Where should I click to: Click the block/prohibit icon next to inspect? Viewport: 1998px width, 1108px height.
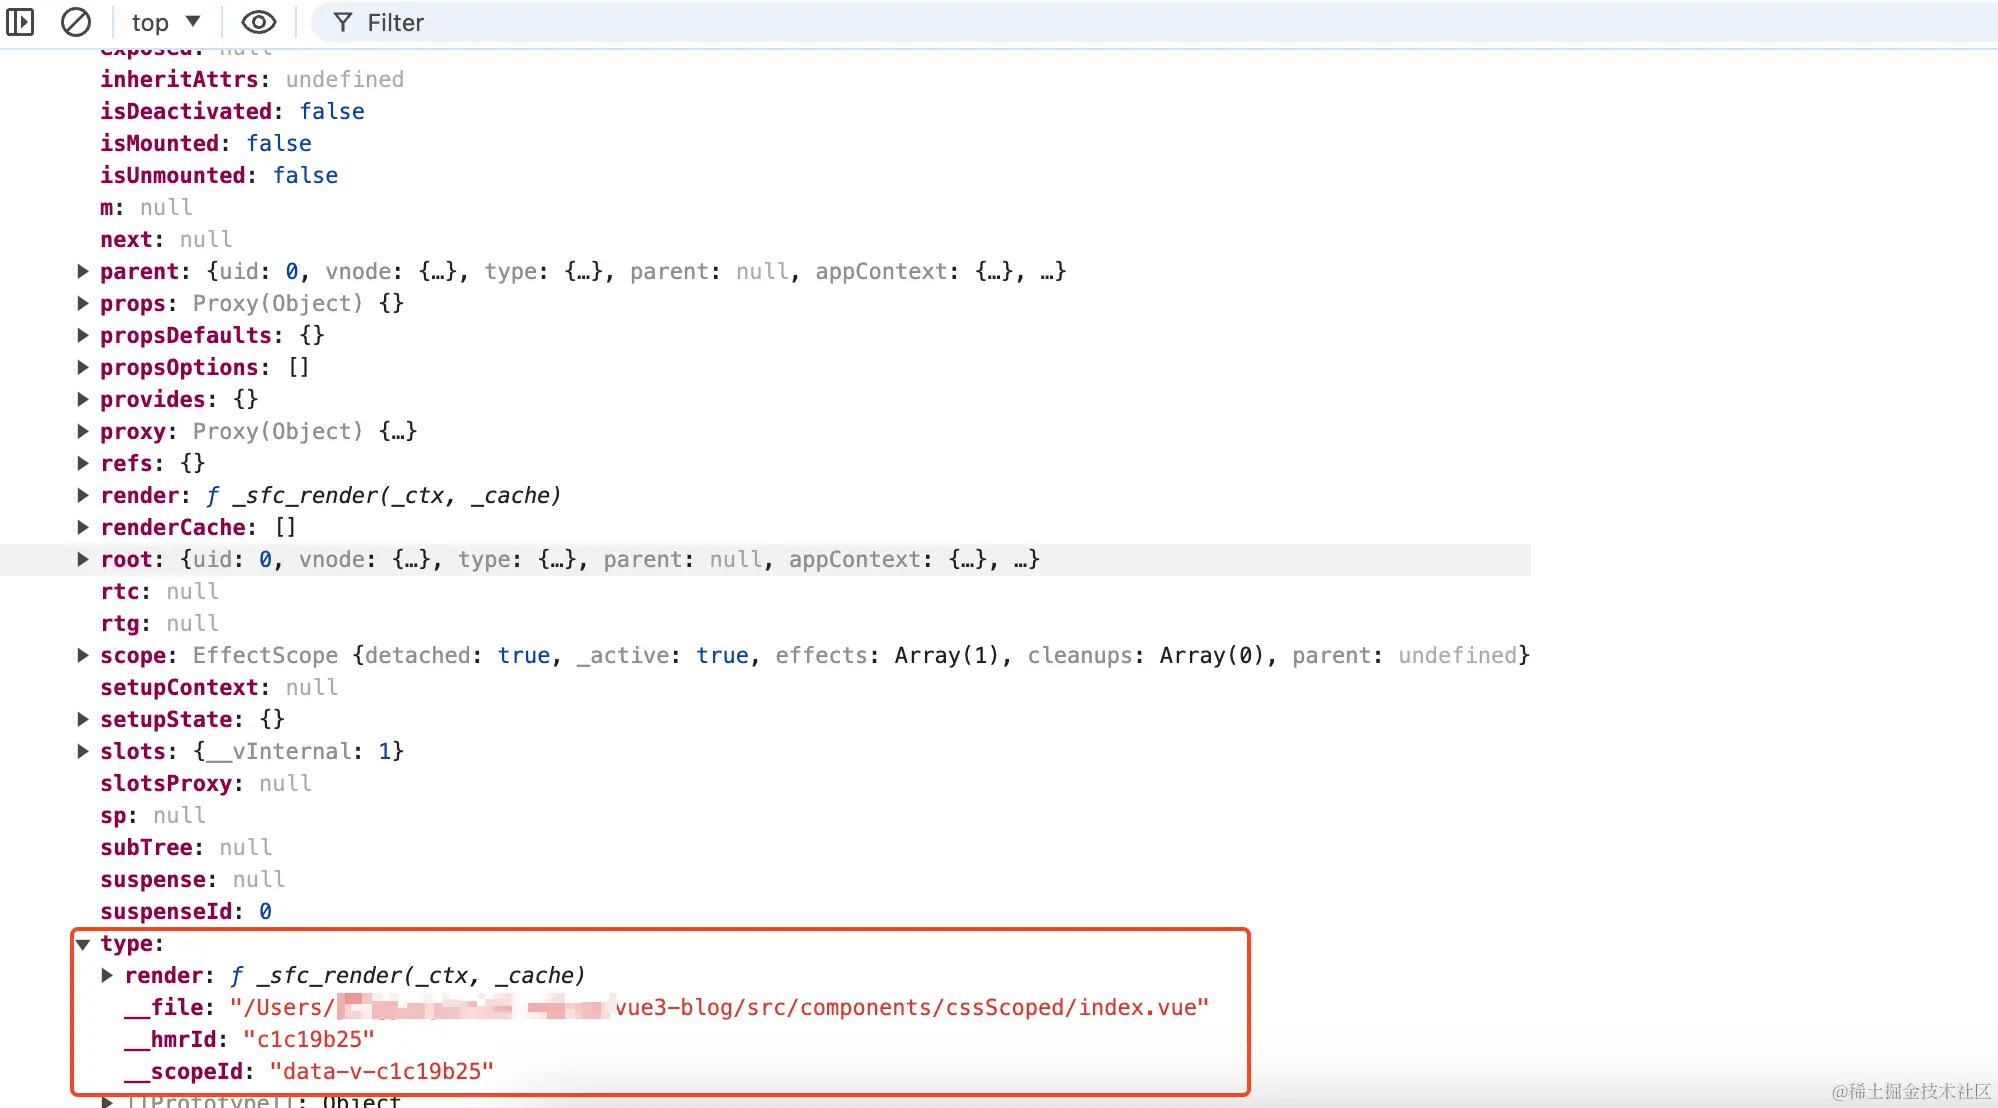tap(75, 22)
